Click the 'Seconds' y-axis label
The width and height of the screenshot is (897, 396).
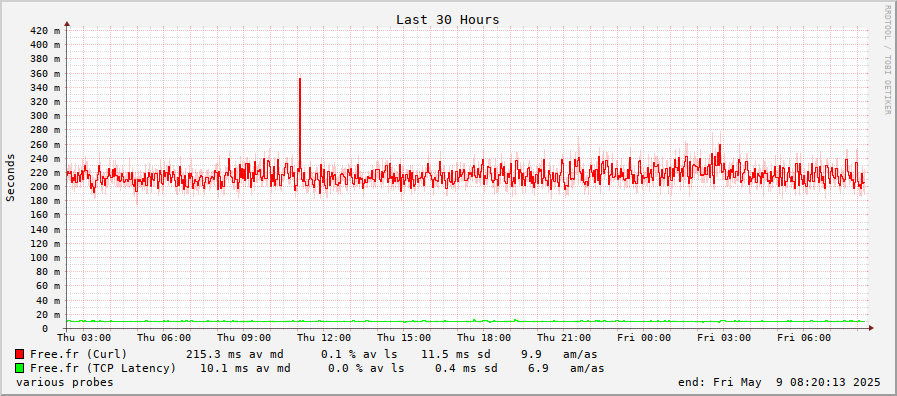pyautogui.click(x=10, y=177)
